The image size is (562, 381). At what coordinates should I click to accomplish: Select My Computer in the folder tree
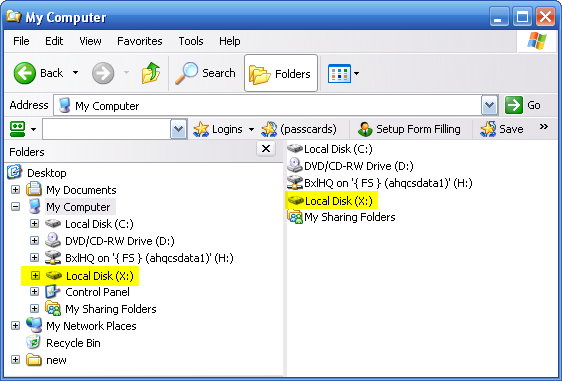78,207
